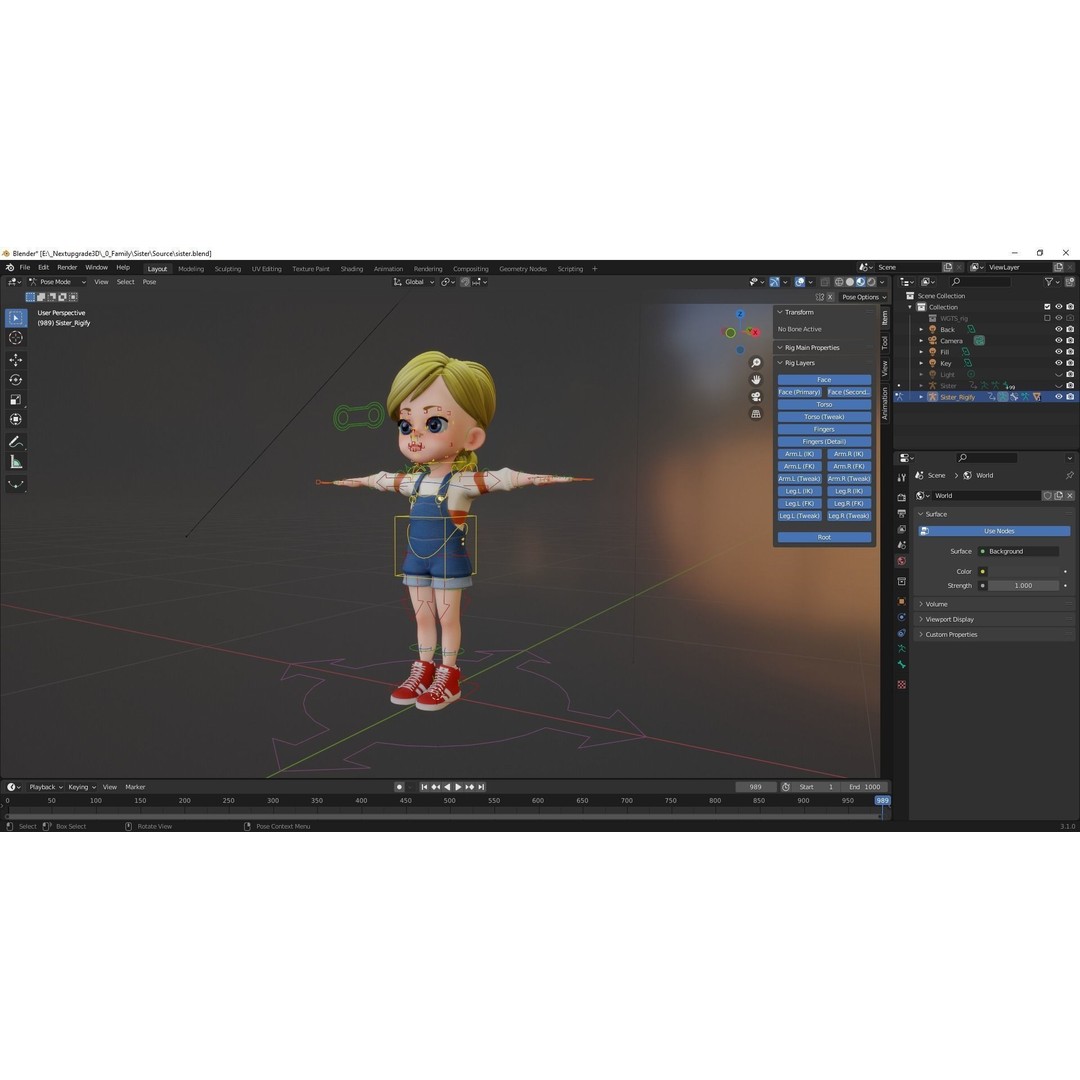
Task: Hide Sister_Rigify in the viewport
Action: click(x=1059, y=397)
